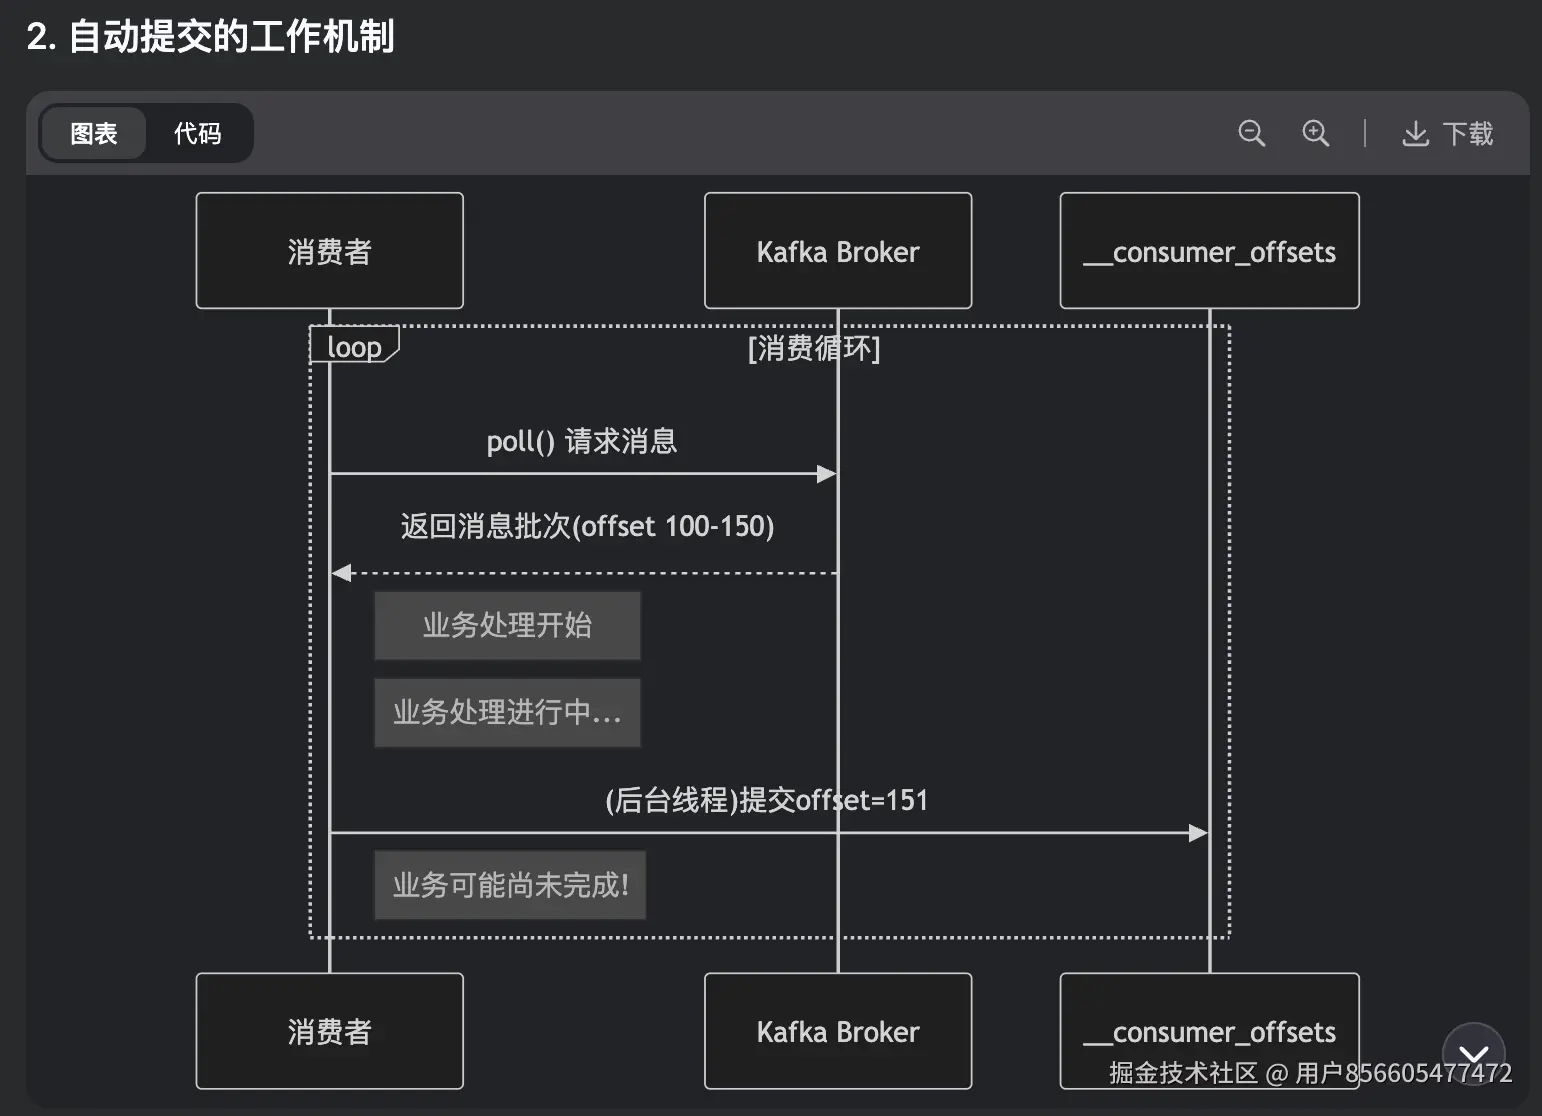Click heading 2. 自动提交的工作机制
The image size is (1542, 1116).
click(x=210, y=37)
